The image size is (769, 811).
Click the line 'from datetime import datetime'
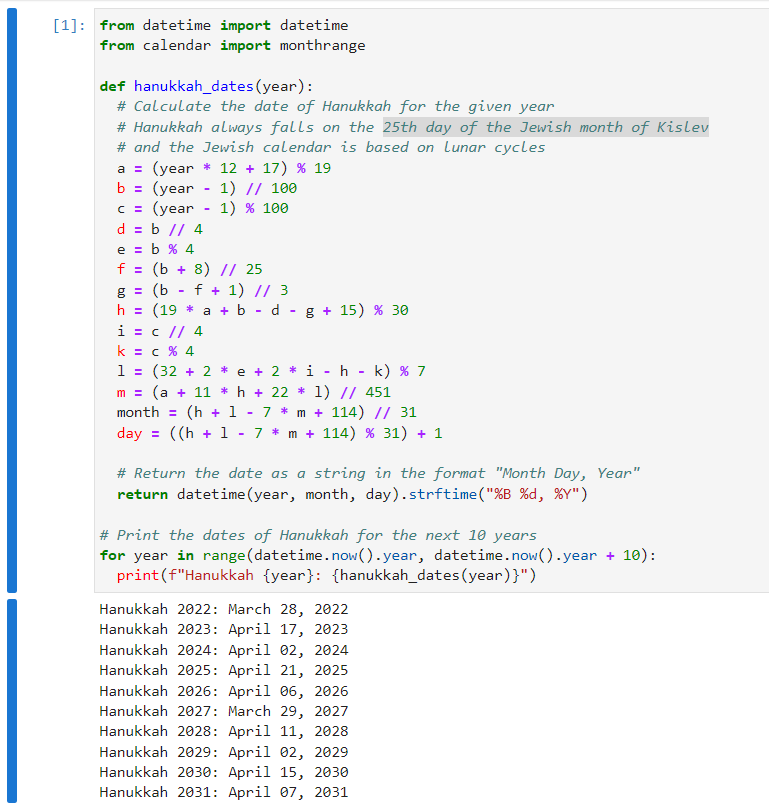click(x=224, y=25)
